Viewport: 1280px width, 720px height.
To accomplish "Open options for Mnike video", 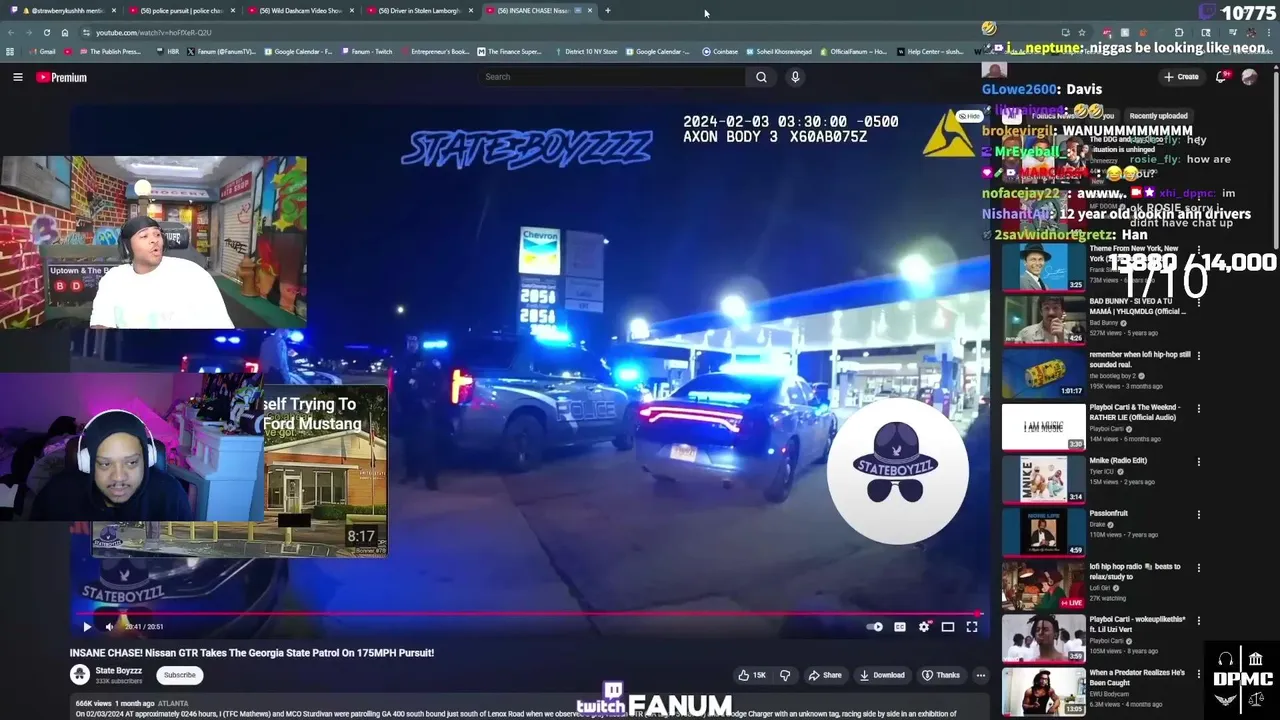I will (x=1198, y=461).
